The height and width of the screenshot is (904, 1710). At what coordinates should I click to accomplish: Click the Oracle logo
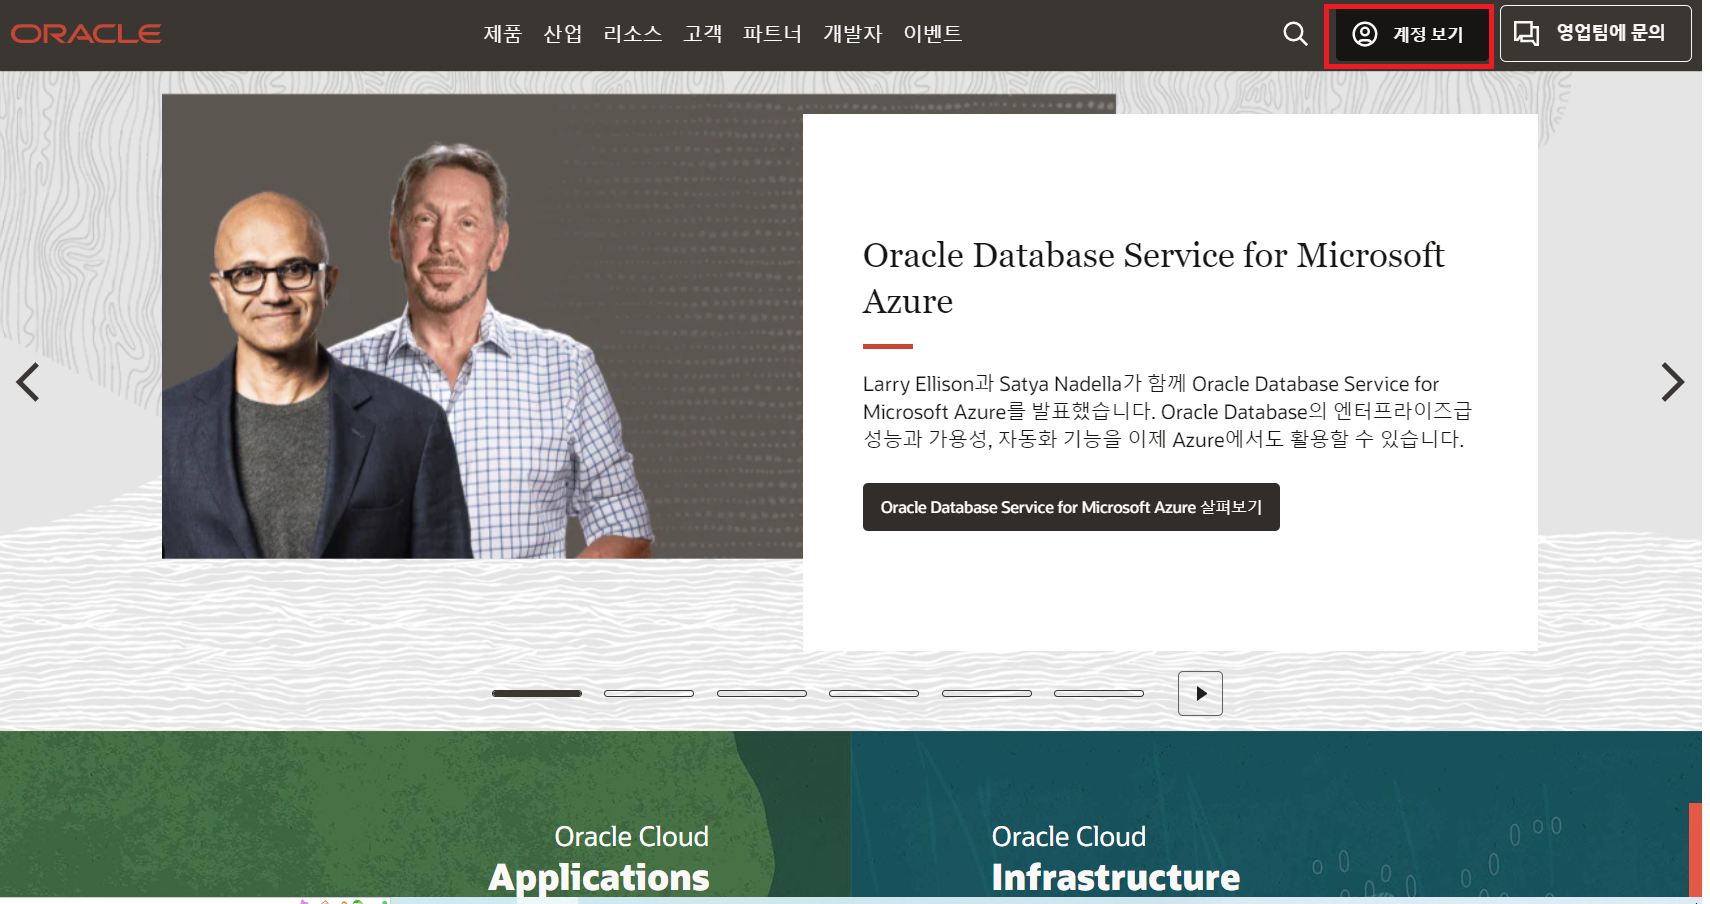pos(86,34)
